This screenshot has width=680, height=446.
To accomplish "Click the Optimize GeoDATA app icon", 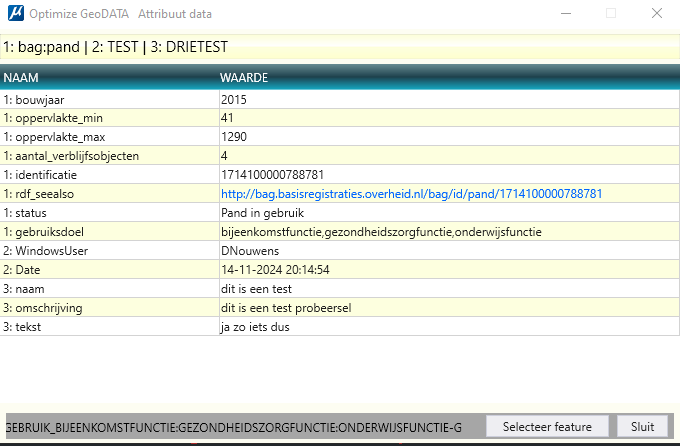I will pos(16,13).
